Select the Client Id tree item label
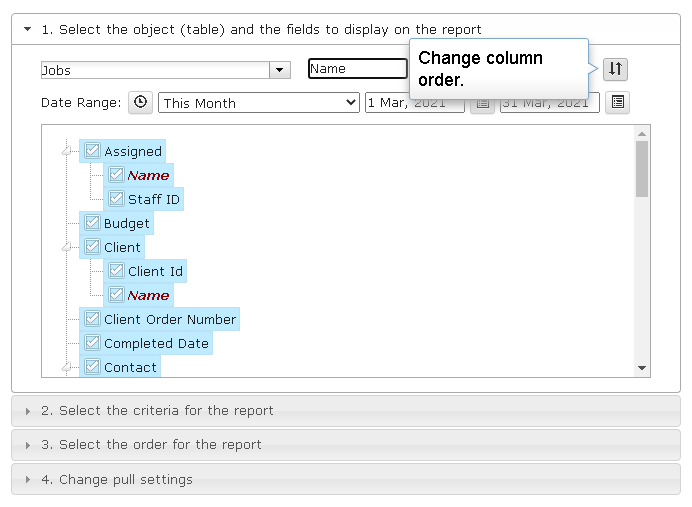692x507 pixels. coord(155,271)
